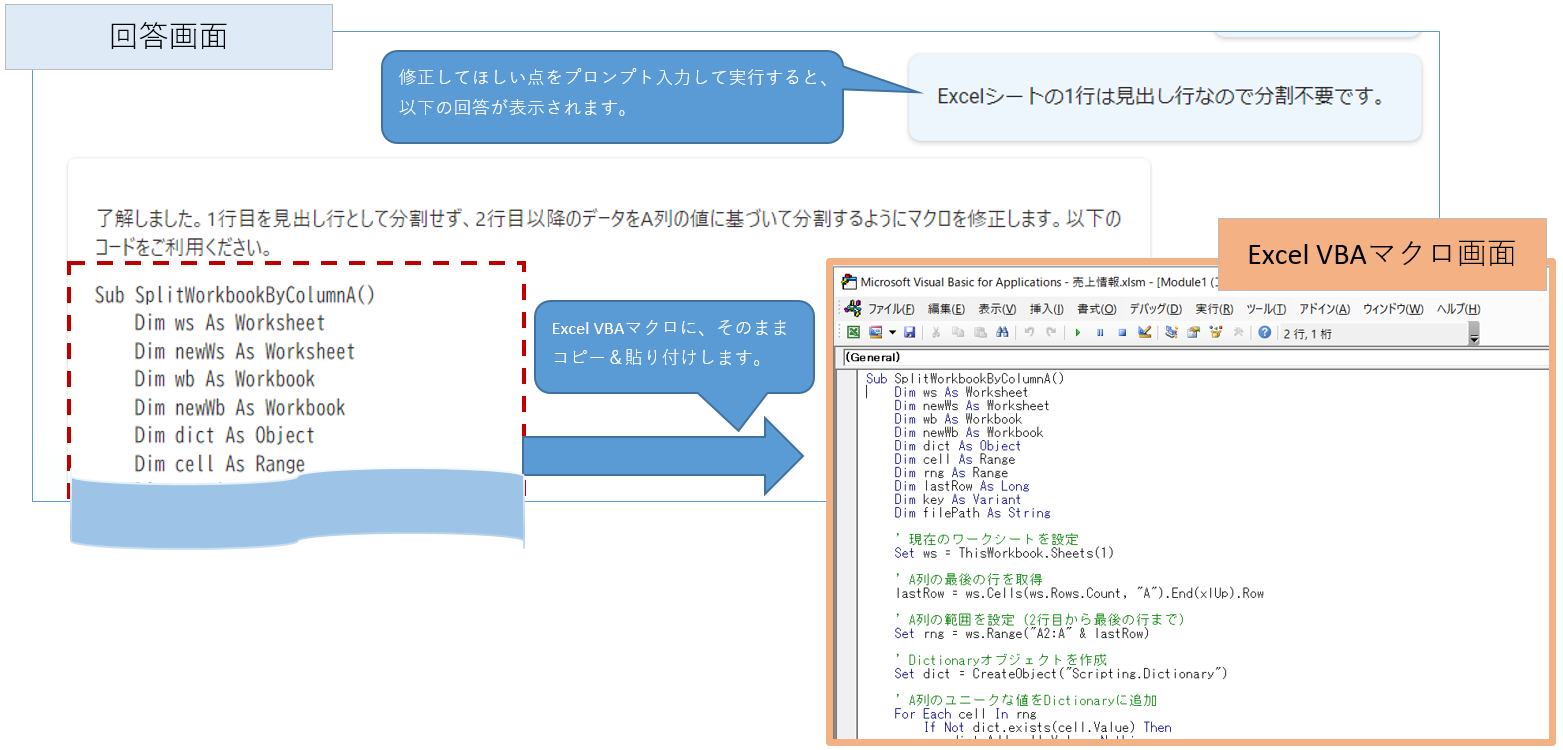Viewport: 1563px width, 750px height.
Task: Open the Project Explorer from the toolbar
Action: 1171,332
